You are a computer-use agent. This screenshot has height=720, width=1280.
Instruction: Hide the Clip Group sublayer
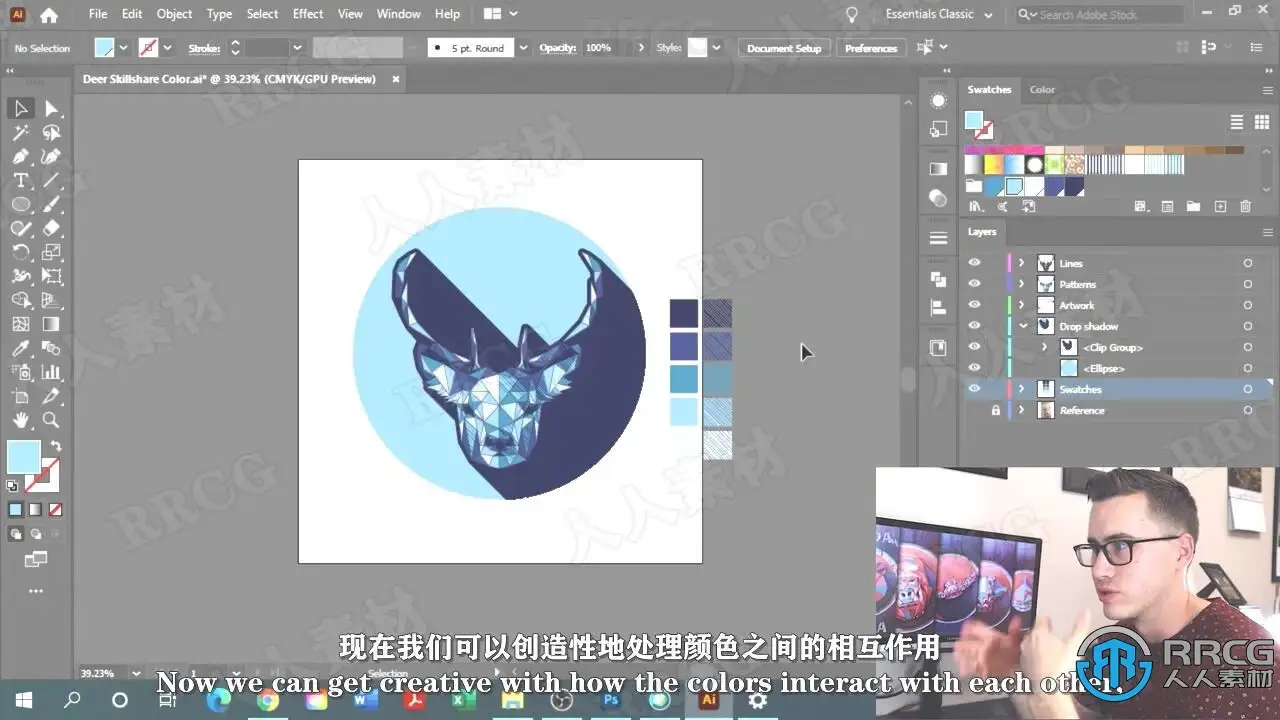click(974, 347)
